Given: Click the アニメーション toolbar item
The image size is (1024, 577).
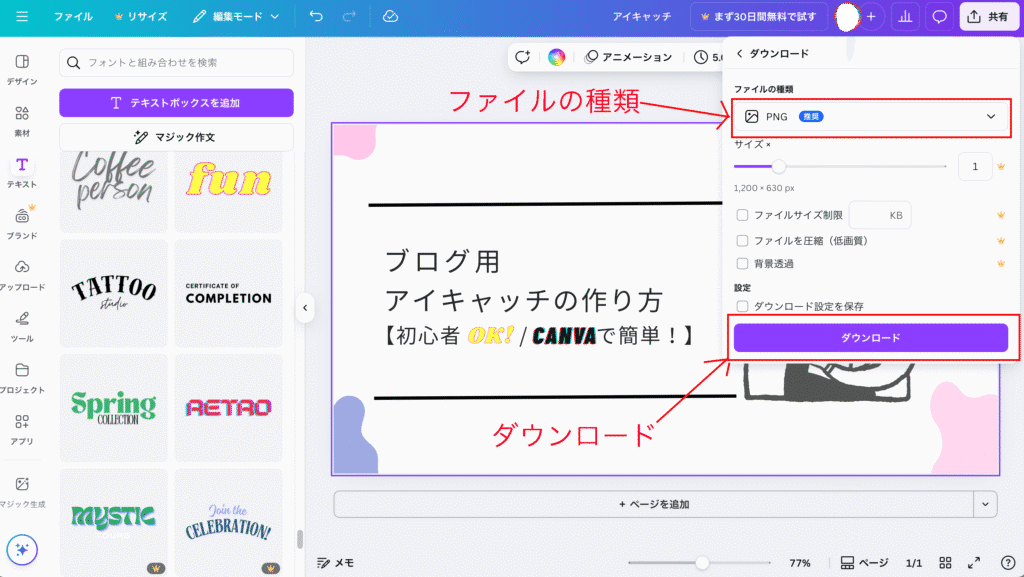Looking at the screenshot, I should tap(628, 57).
